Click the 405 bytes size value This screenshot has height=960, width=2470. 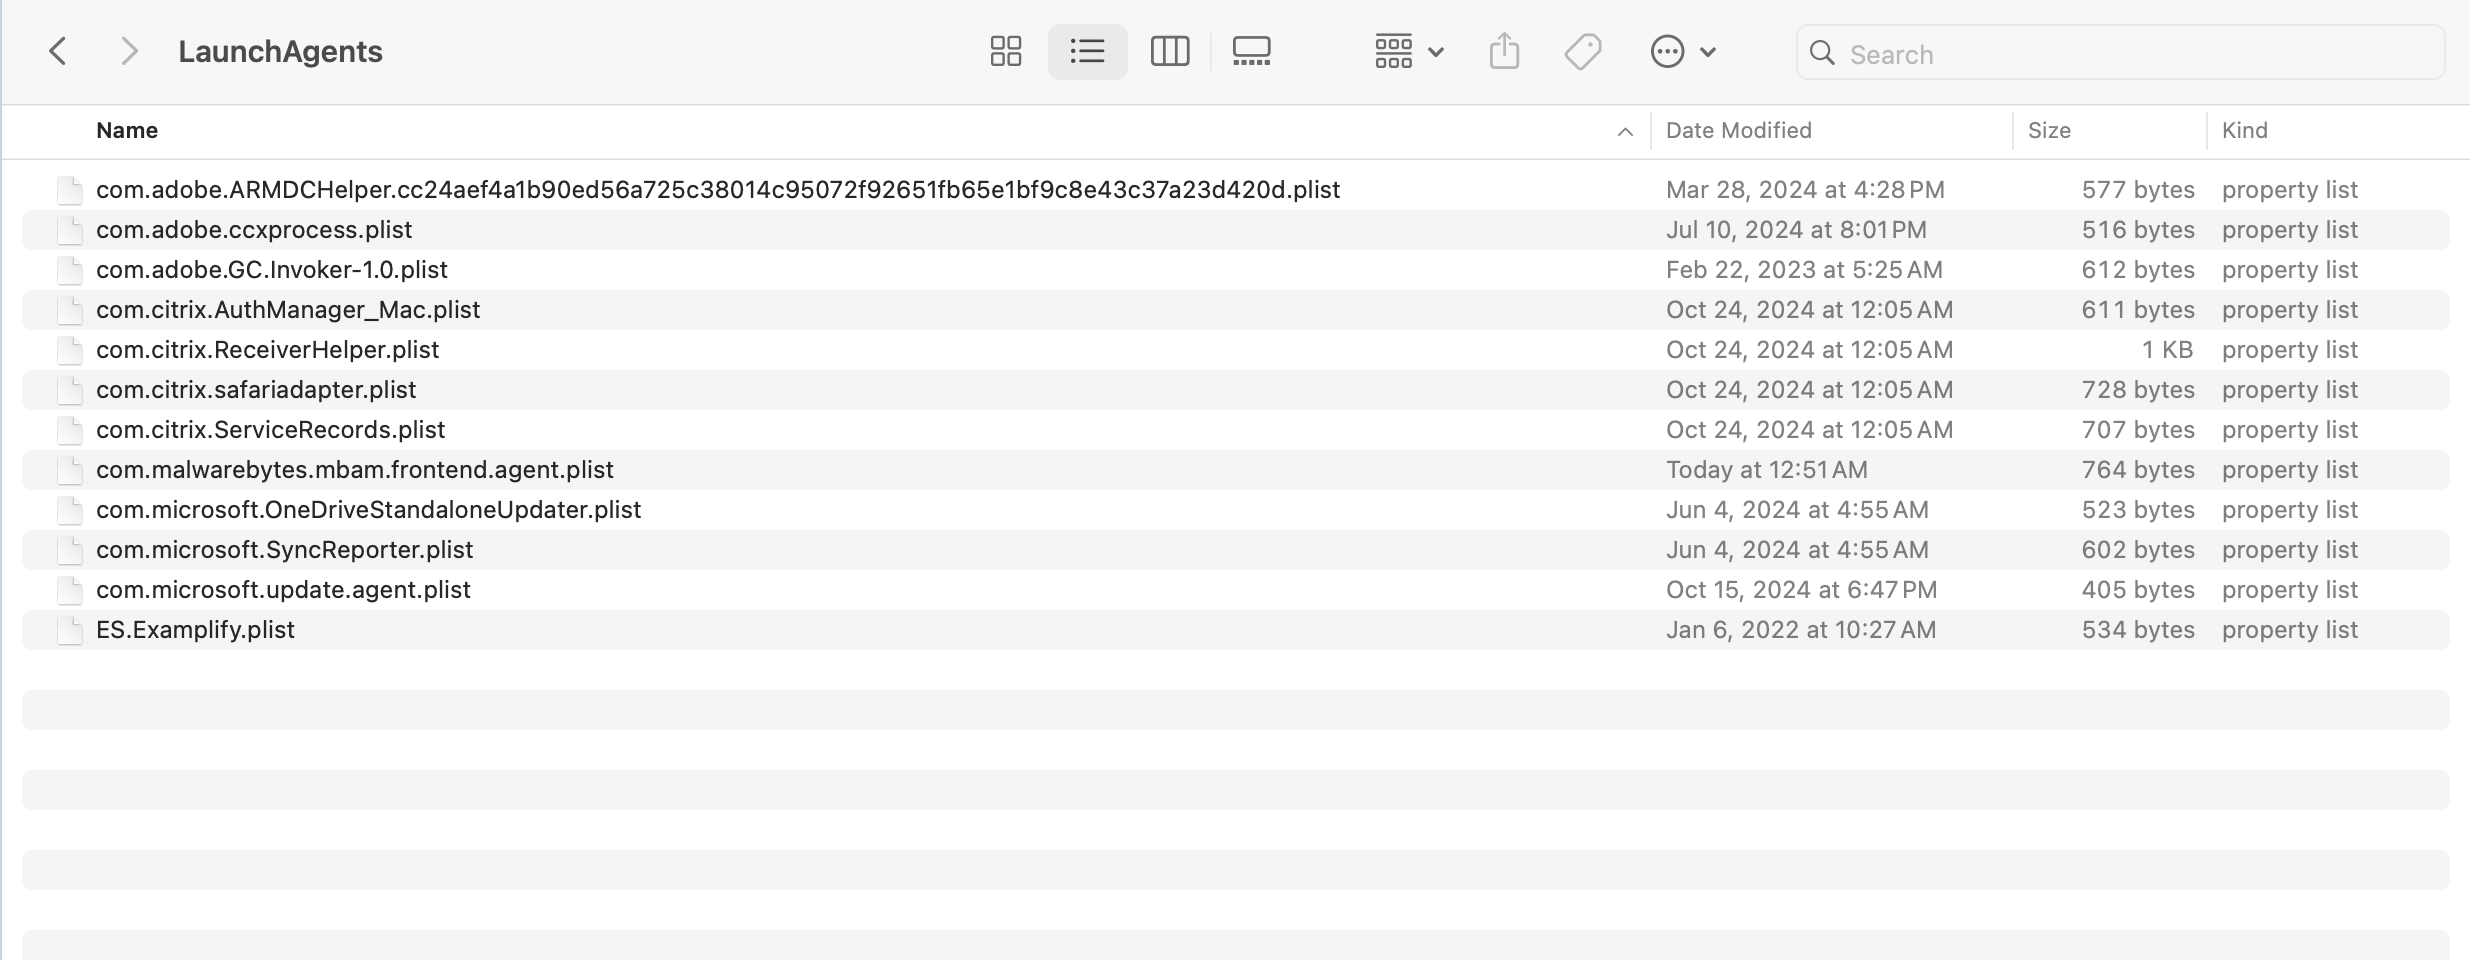[x=2138, y=590]
